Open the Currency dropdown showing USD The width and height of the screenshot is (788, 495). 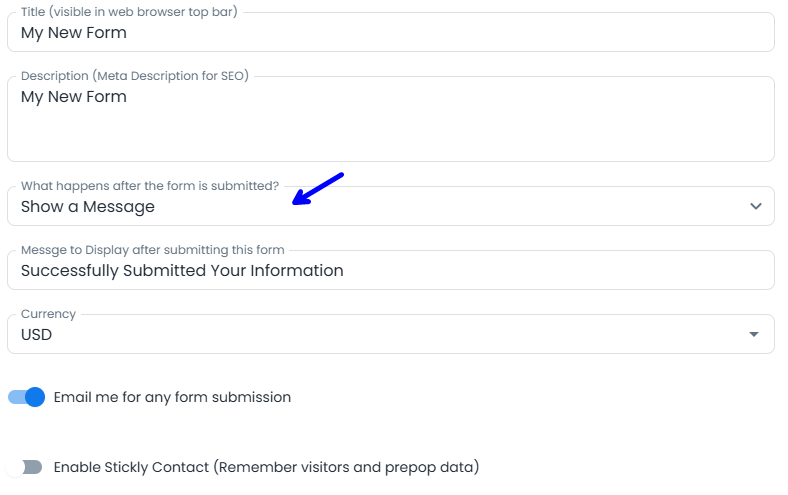pyautogui.click(x=390, y=335)
